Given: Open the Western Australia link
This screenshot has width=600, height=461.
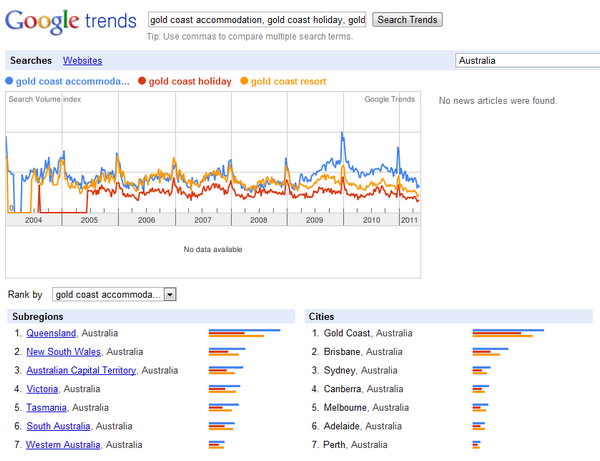Looking at the screenshot, I should pyautogui.click(x=63, y=445).
